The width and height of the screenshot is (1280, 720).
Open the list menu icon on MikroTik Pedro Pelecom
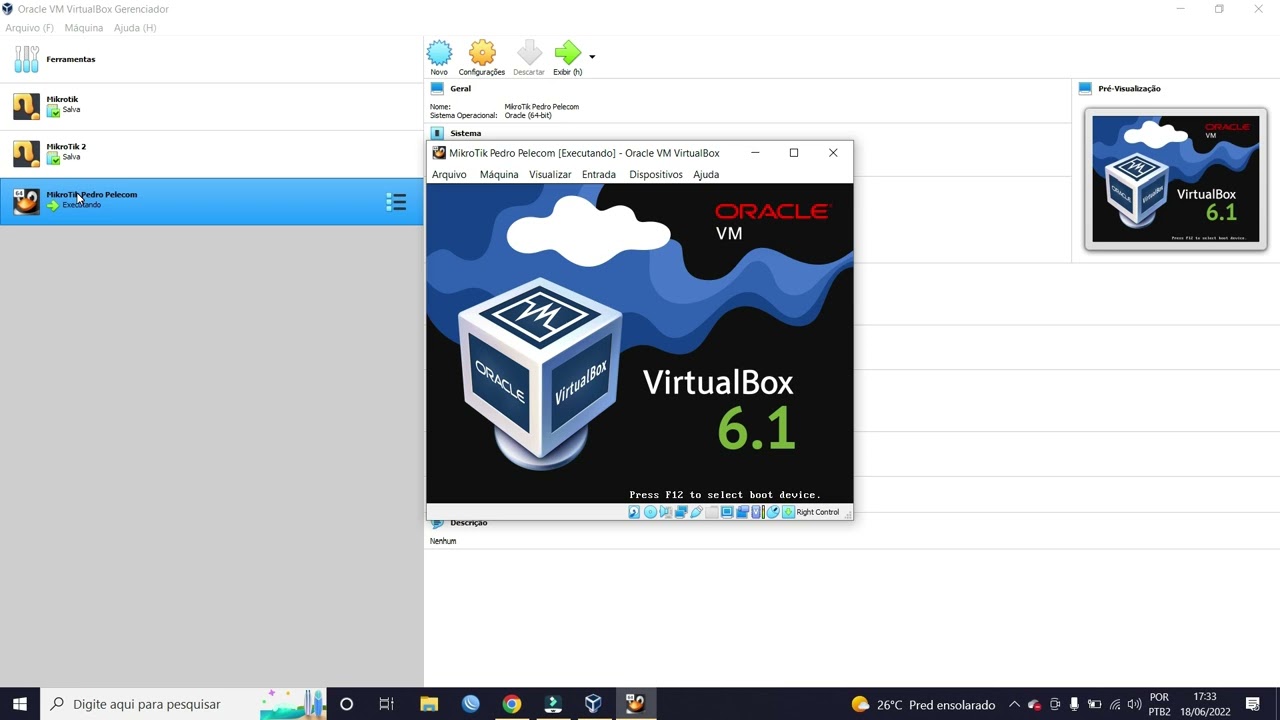[396, 202]
